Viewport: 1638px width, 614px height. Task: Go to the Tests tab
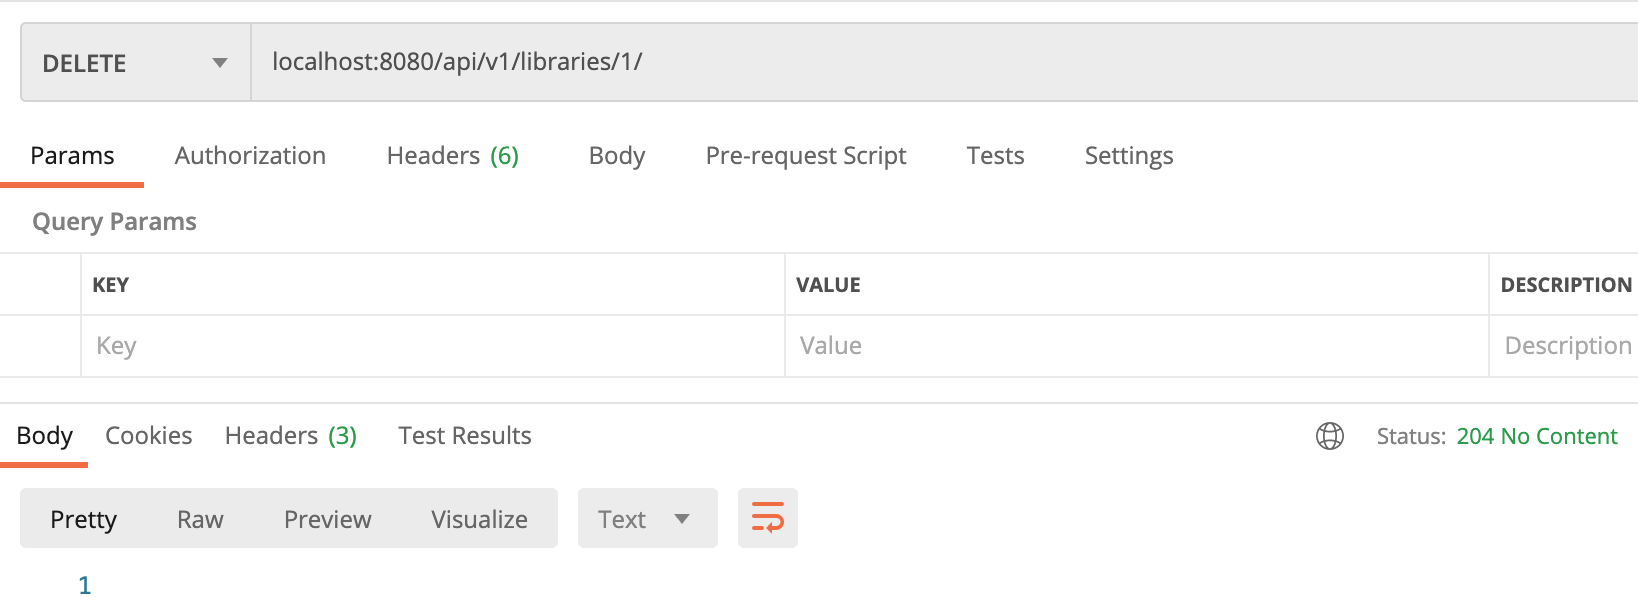point(995,156)
